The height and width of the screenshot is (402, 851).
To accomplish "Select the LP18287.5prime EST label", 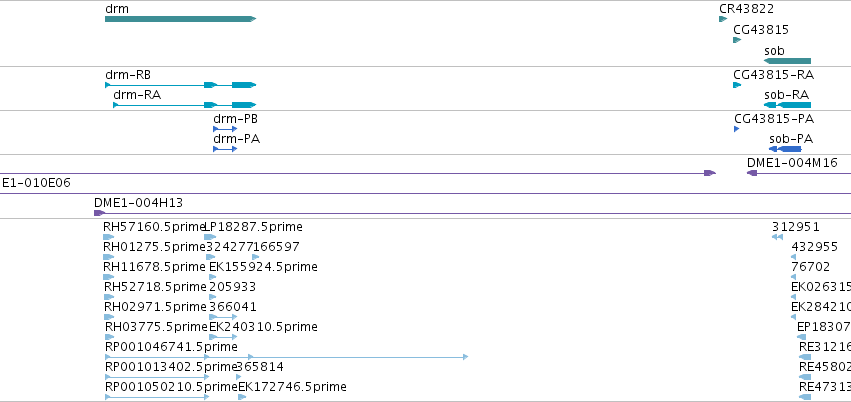I will click(x=253, y=227).
